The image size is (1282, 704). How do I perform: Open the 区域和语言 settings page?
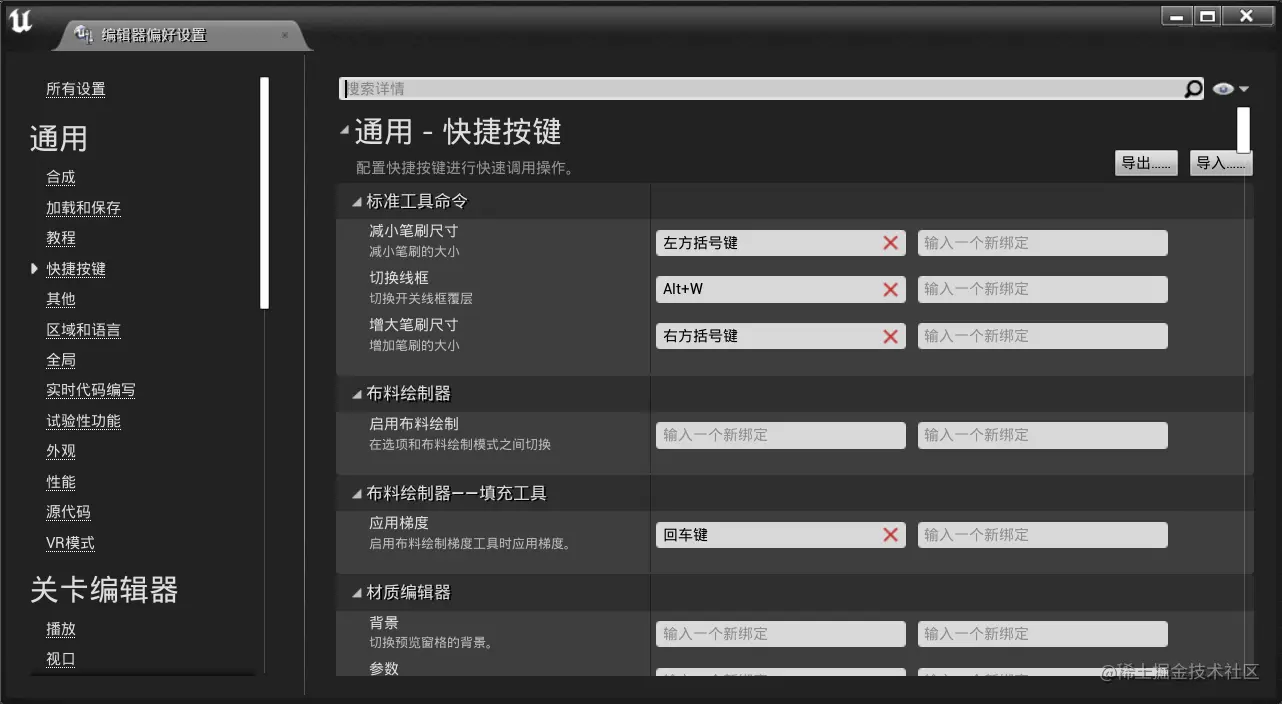pyautogui.click(x=83, y=330)
